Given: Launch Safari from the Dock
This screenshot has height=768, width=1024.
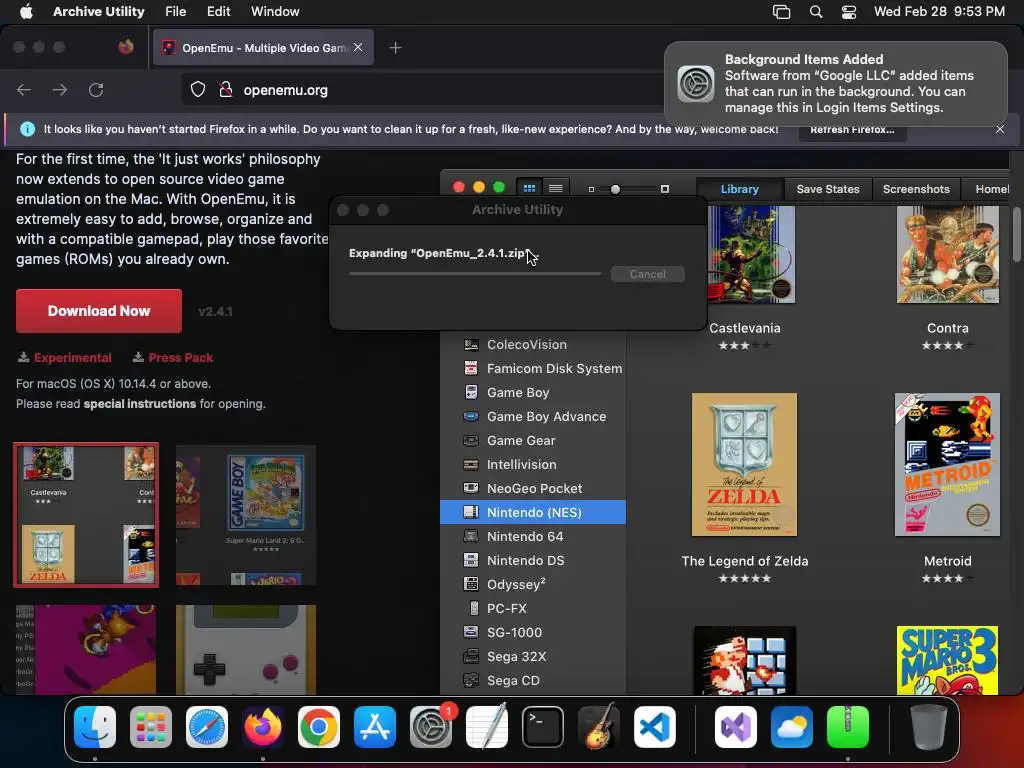Looking at the screenshot, I should pos(207,727).
